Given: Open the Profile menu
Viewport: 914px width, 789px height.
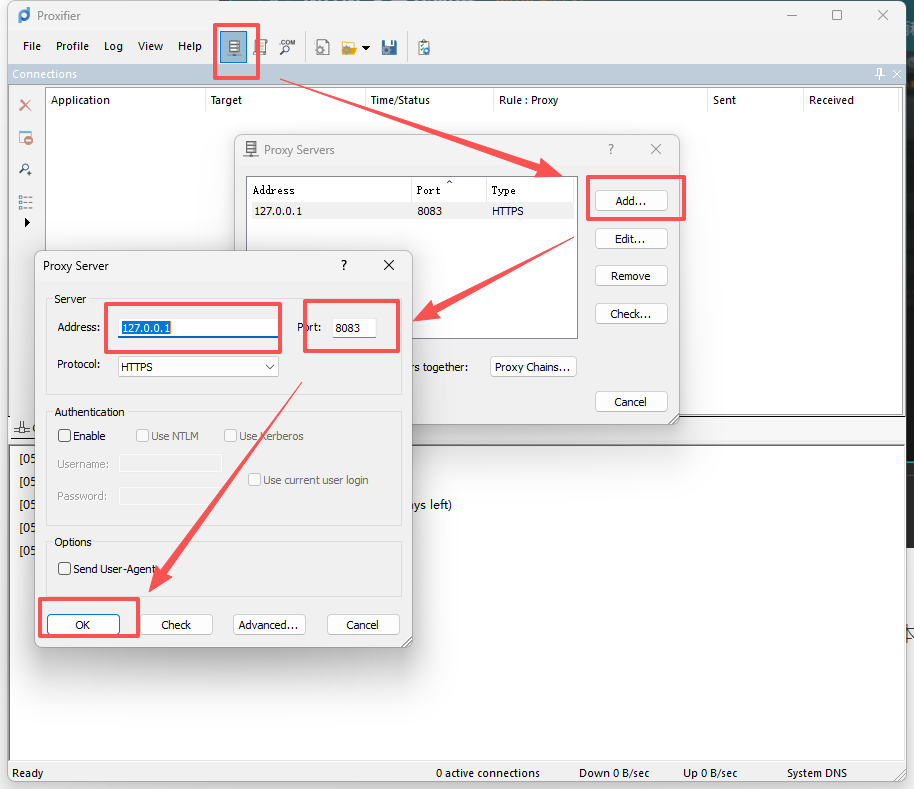Looking at the screenshot, I should pos(72,46).
